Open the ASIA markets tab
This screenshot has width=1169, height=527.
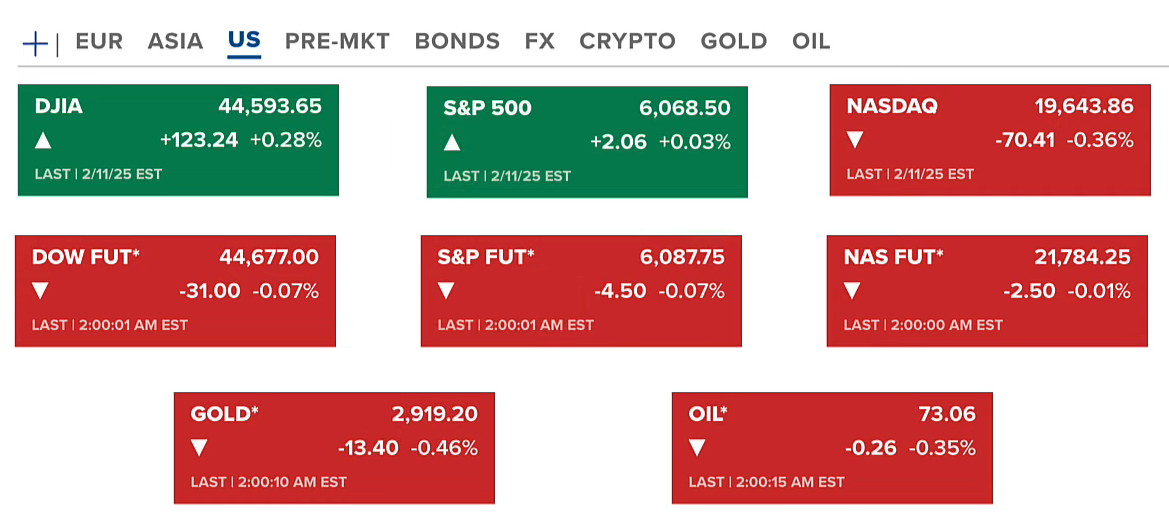click(175, 41)
